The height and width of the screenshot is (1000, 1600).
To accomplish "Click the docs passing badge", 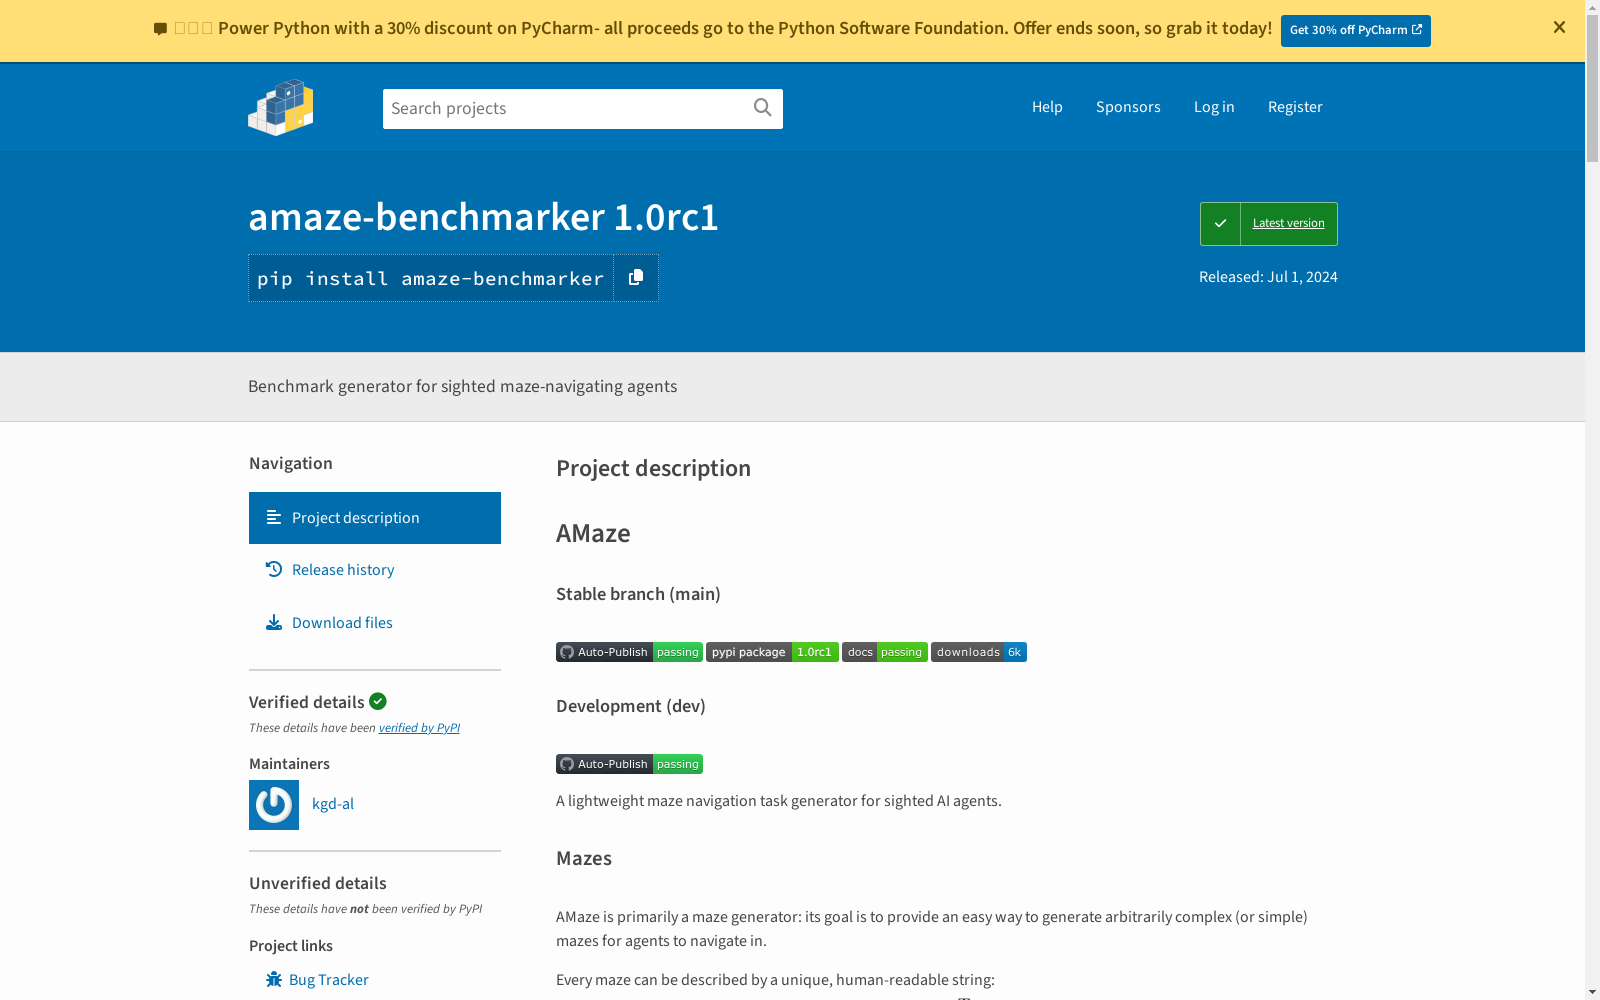I will tap(885, 652).
